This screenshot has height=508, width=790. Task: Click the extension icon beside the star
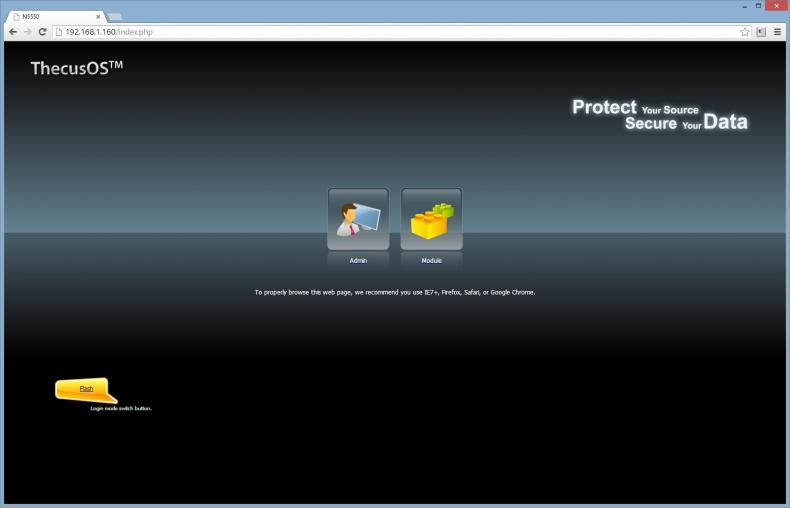coord(761,32)
